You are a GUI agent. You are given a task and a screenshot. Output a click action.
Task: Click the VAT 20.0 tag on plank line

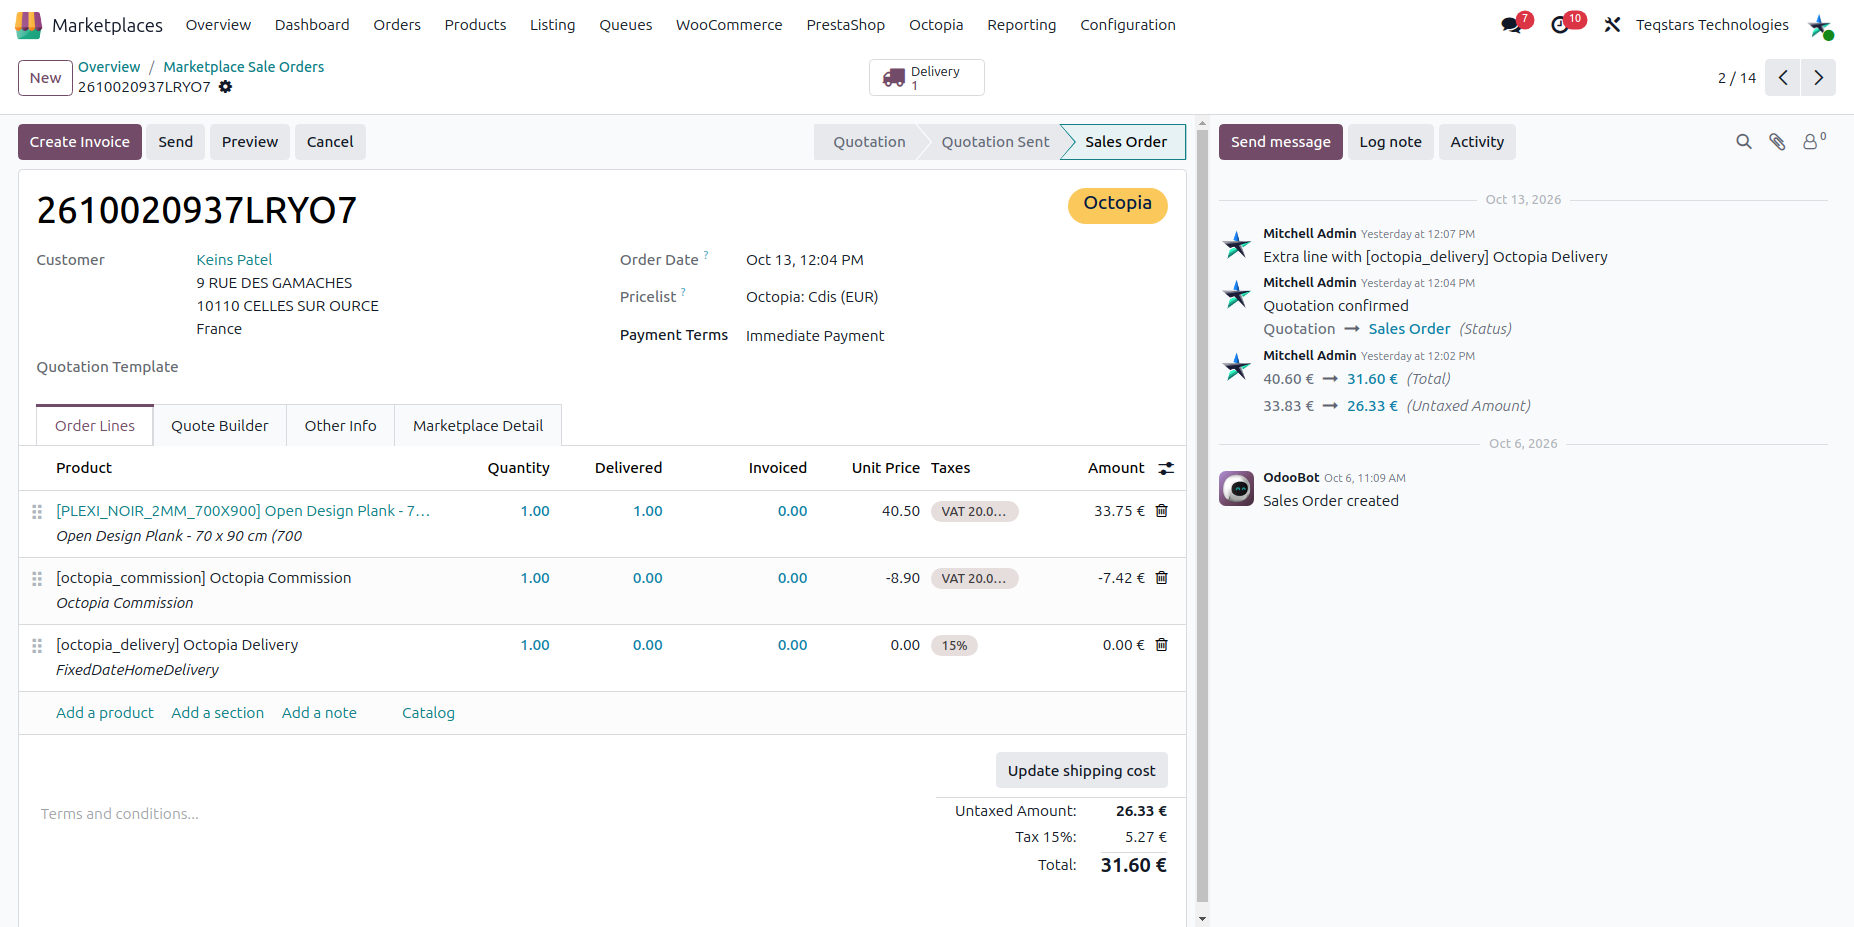tap(974, 511)
